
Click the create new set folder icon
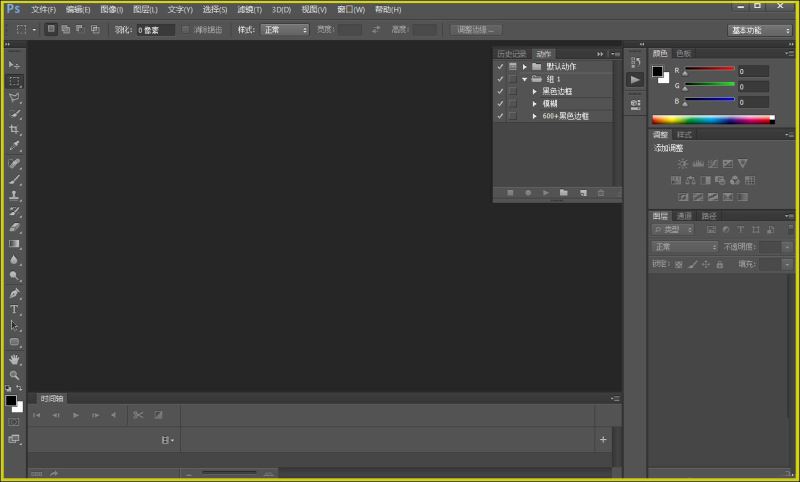564,193
